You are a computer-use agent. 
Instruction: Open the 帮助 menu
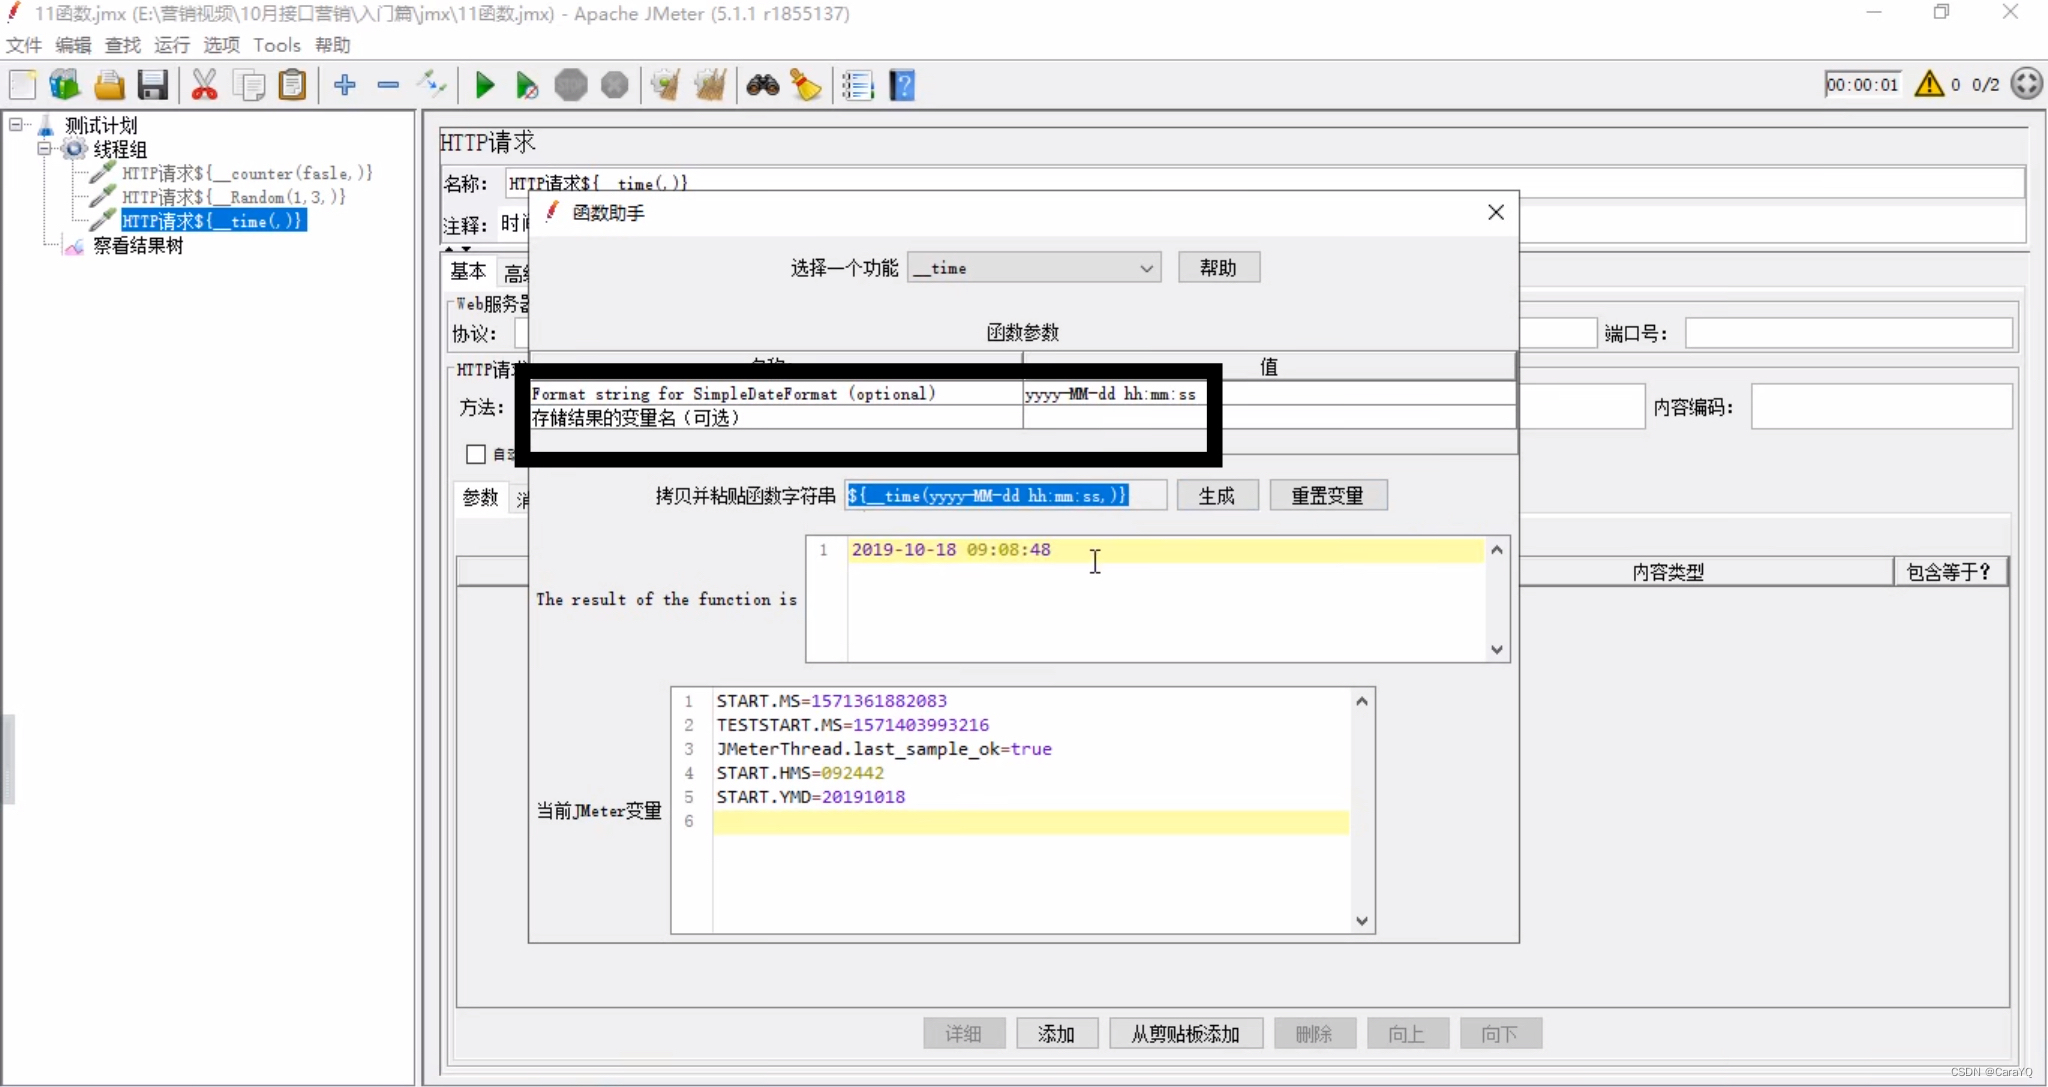coord(333,45)
